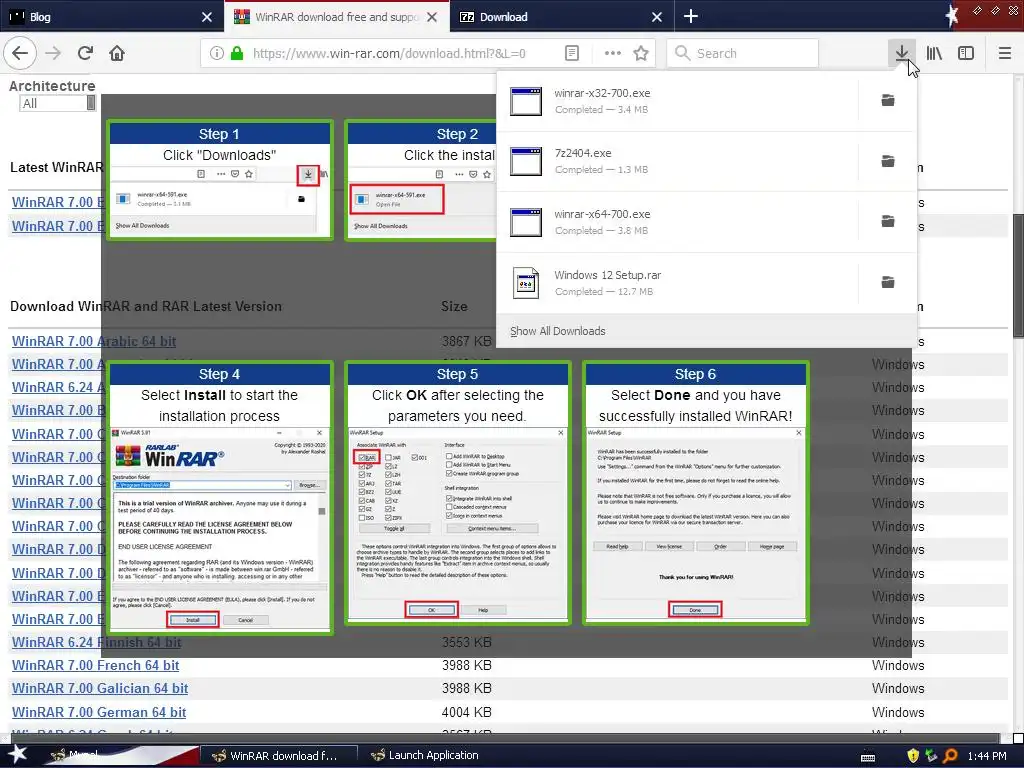This screenshot has width=1024, height=768.
Task: Open the Windows 12 Setup.rar download entry
Action: 679,283
